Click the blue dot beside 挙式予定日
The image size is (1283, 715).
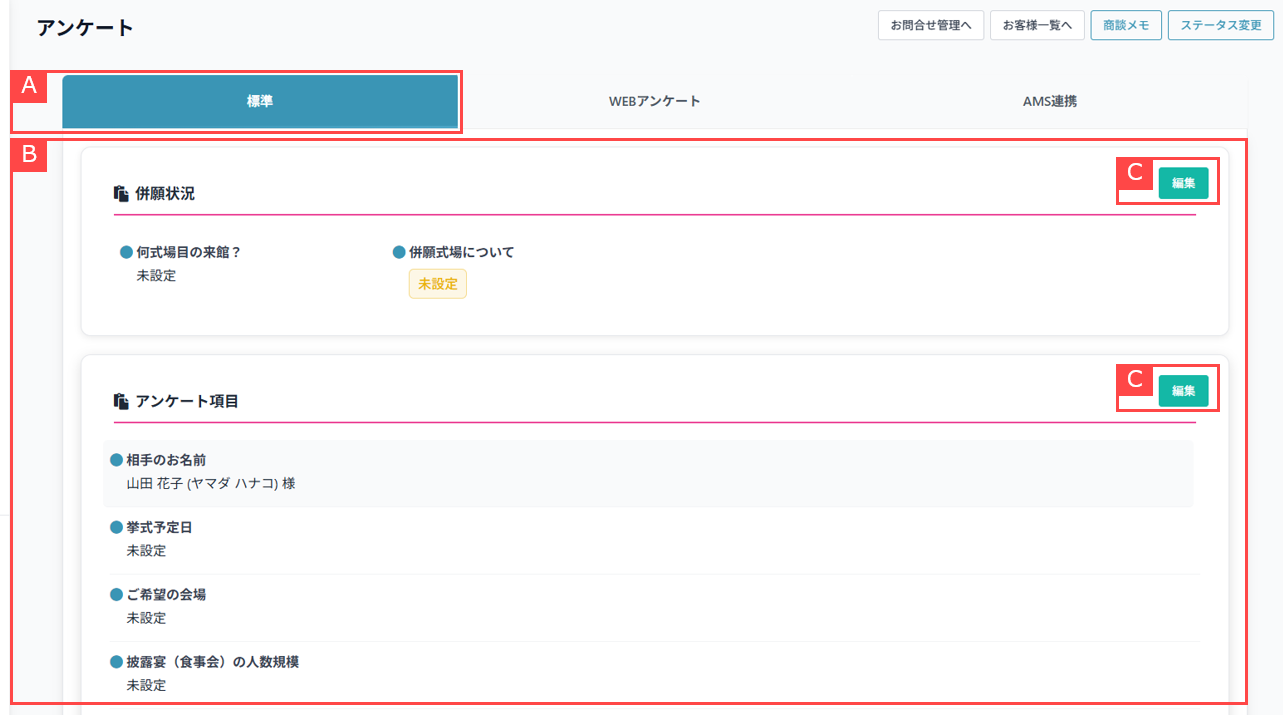click(116, 527)
